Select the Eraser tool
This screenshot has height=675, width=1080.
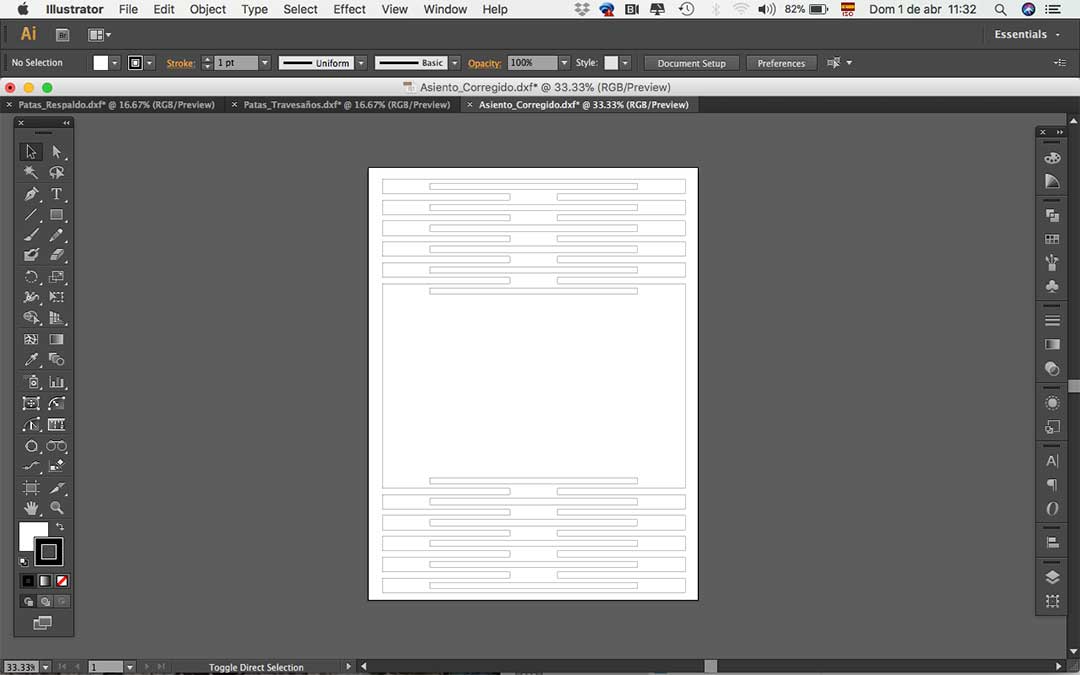[x=56, y=255]
